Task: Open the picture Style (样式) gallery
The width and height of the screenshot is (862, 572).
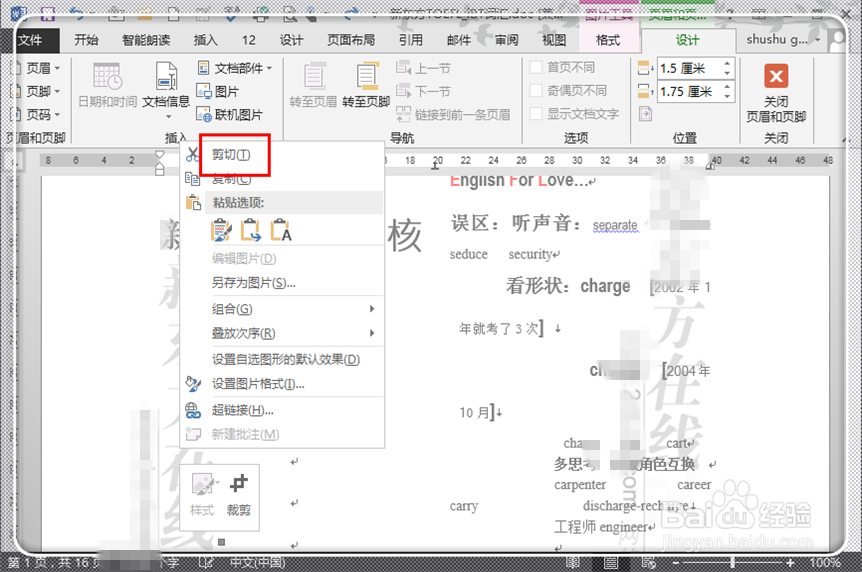Action: click(x=204, y=485)
